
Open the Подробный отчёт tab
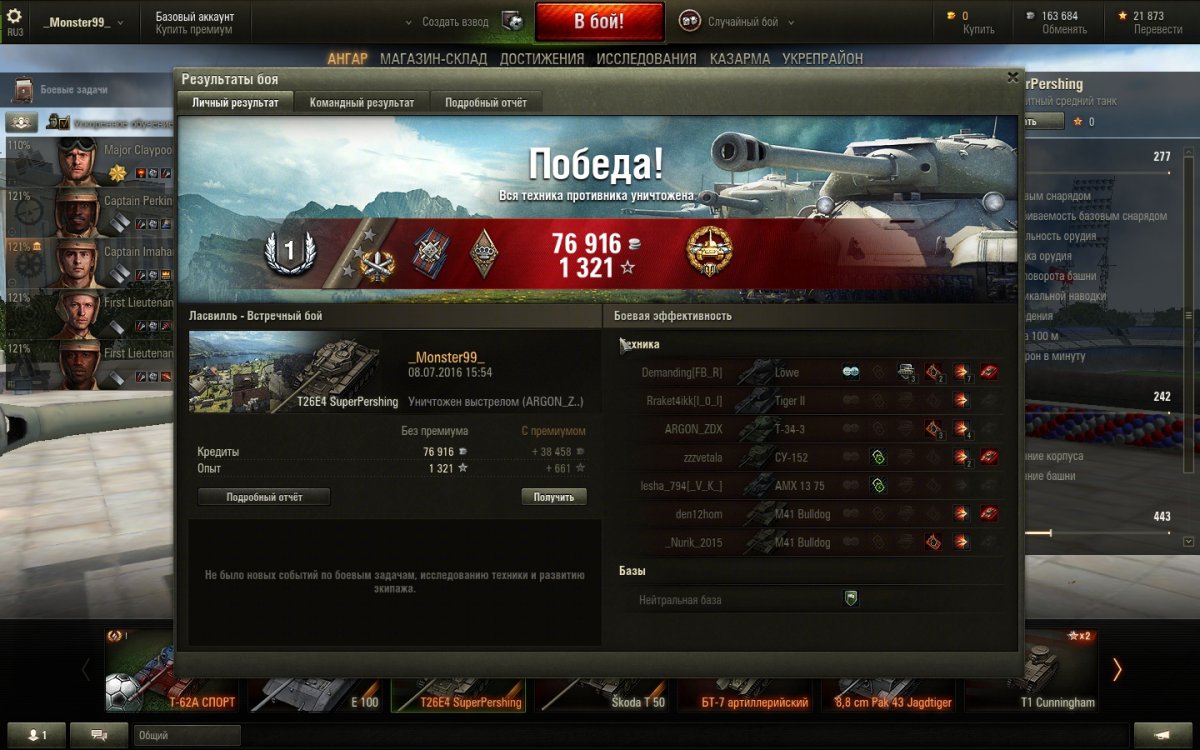click(486, 102)
